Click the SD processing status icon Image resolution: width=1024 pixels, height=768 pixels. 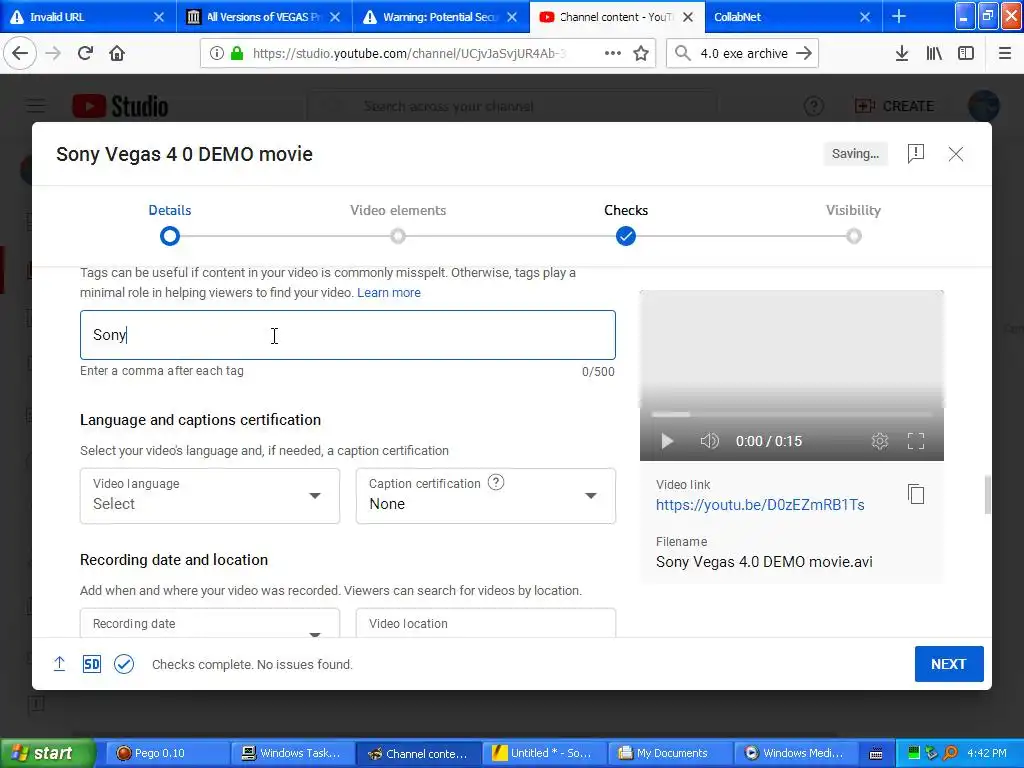click(91, 664)
